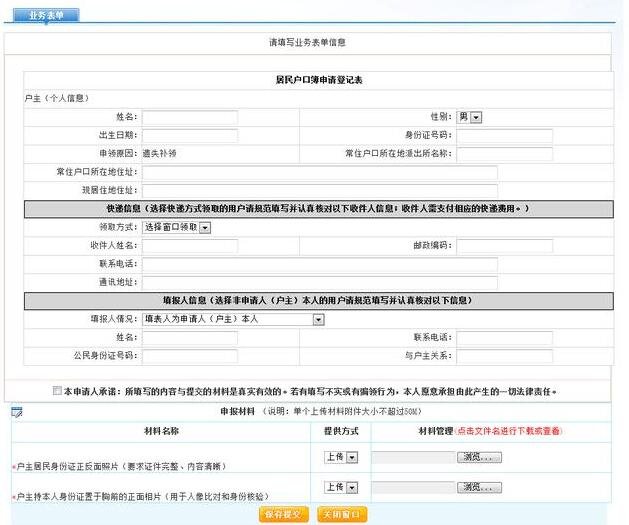Focus the 出生日期 input field
Screen dimensions: 629x525
pos(190,136)
